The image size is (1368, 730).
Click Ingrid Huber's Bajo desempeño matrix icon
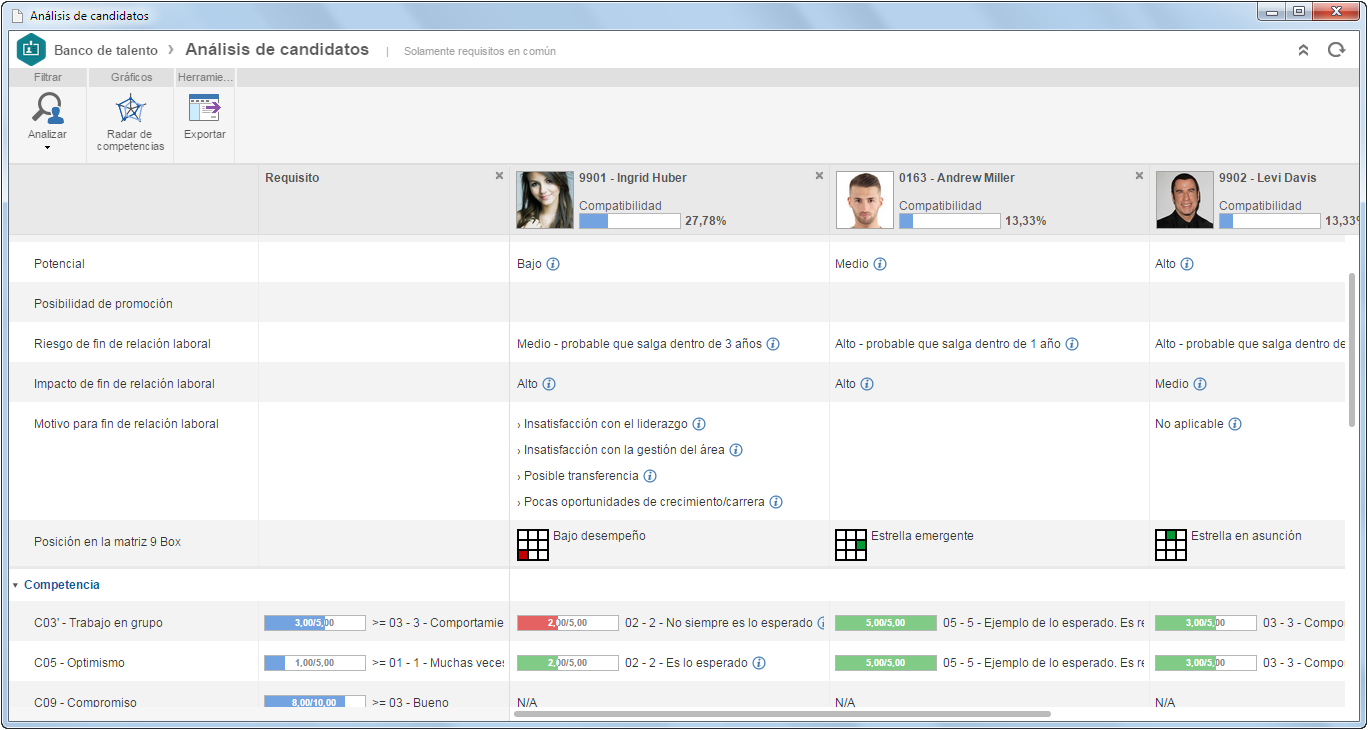(533, 545)
